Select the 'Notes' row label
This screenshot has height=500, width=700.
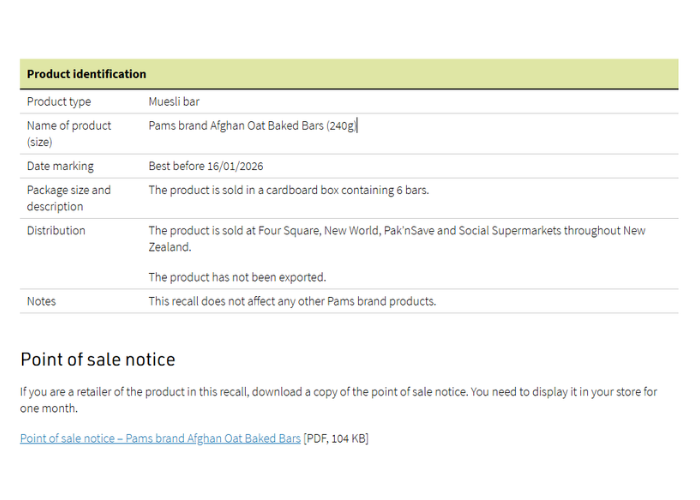[x=42, y=301]
